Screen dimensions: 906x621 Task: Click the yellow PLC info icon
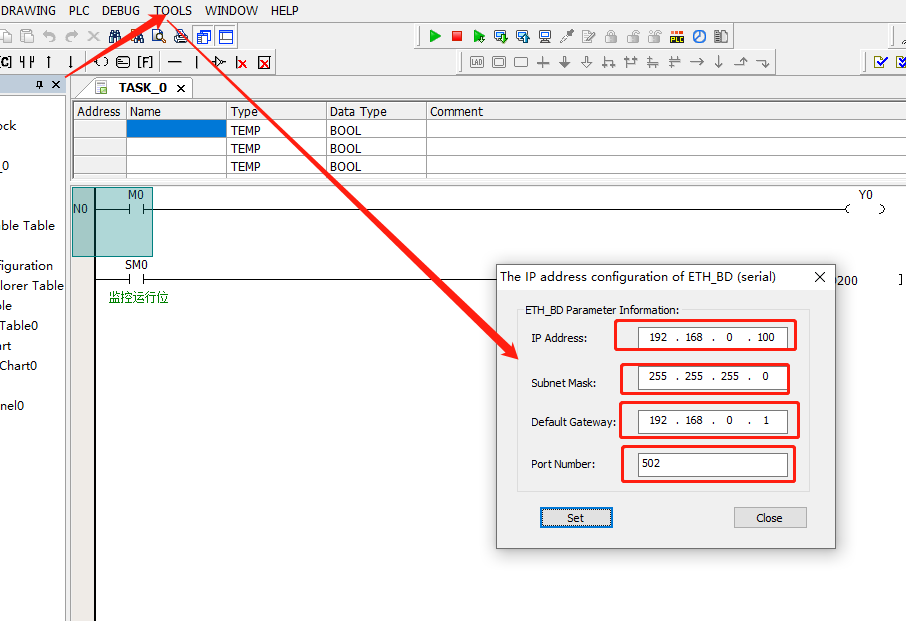point(677,36)
